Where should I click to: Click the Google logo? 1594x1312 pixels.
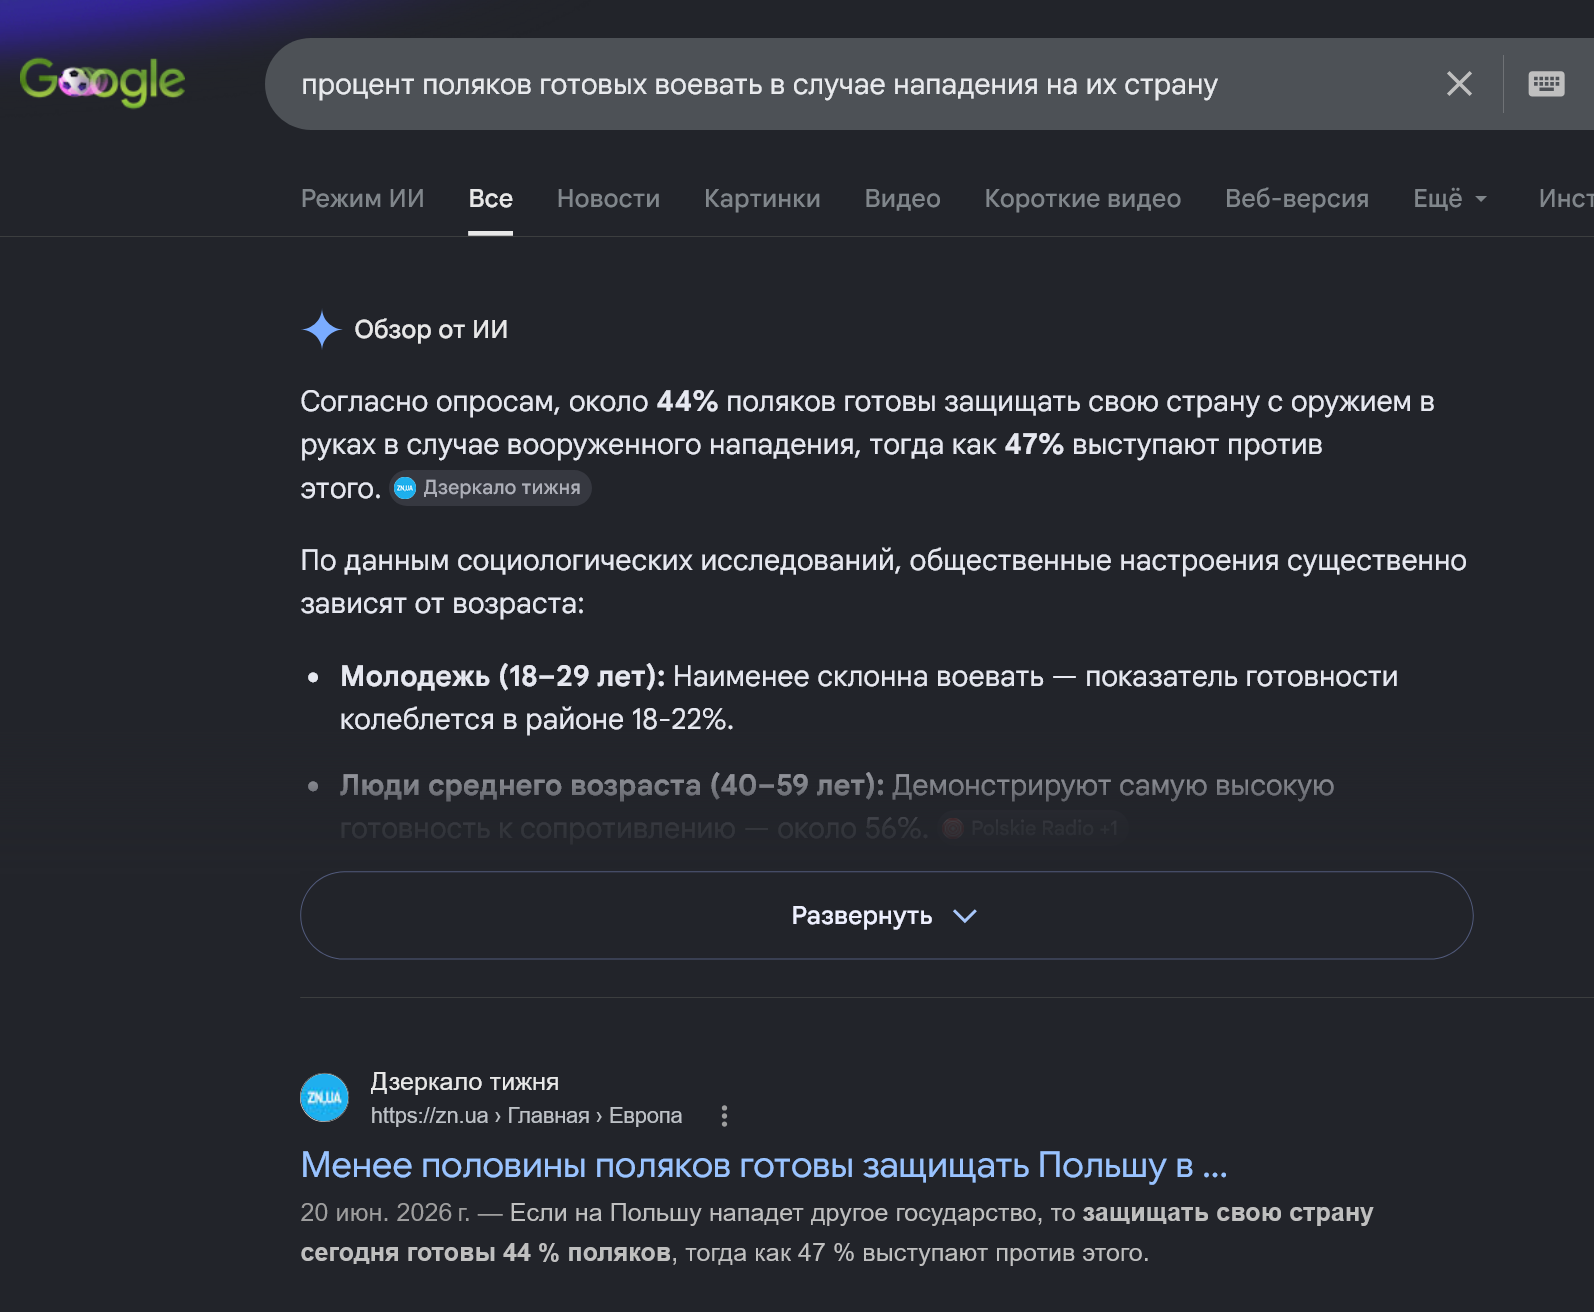click(x=102, y=82)
